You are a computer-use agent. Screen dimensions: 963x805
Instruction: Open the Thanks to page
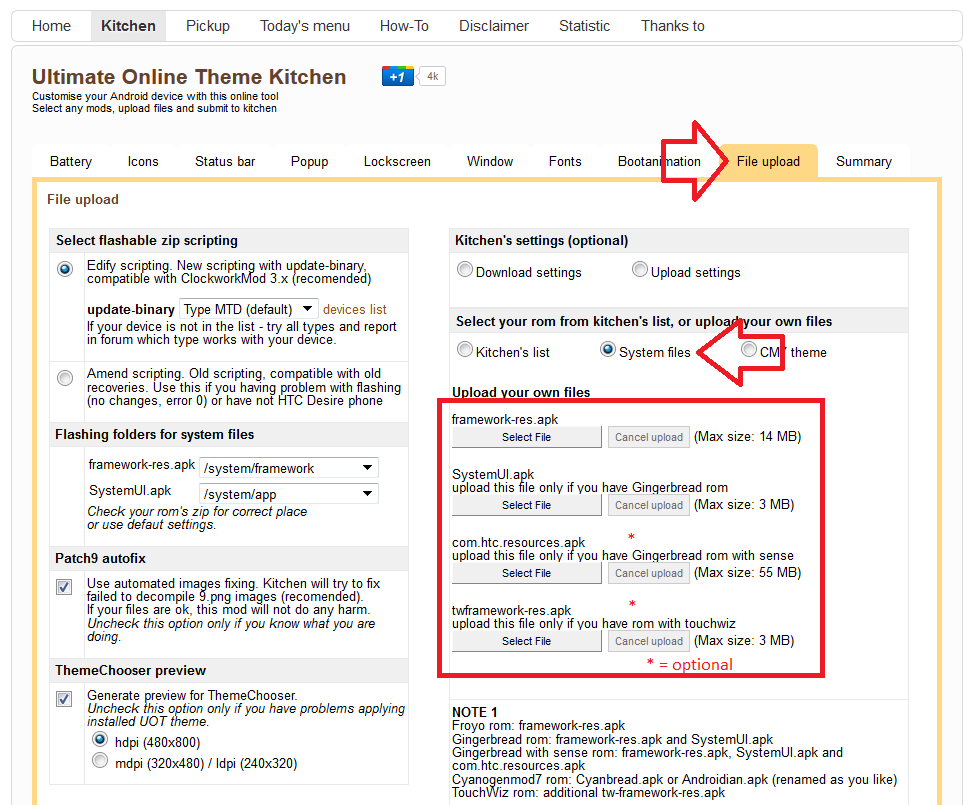pyautogui.click(x=673, y=26)
